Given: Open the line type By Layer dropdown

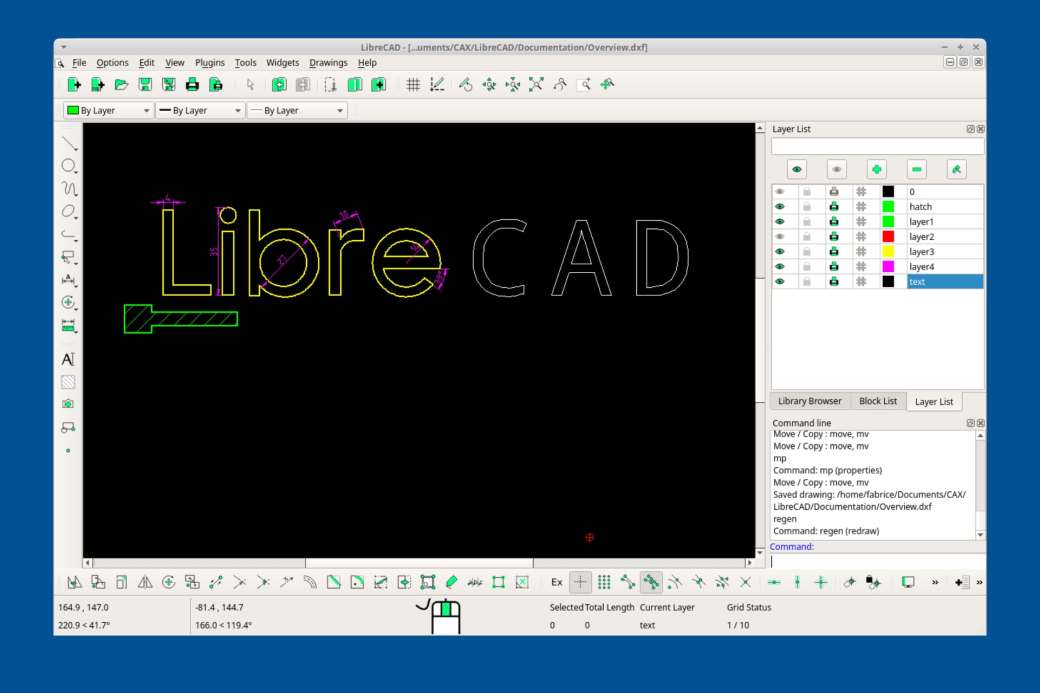Looking at the screenshot, I should pyautogui.click(x=297, y=111).
